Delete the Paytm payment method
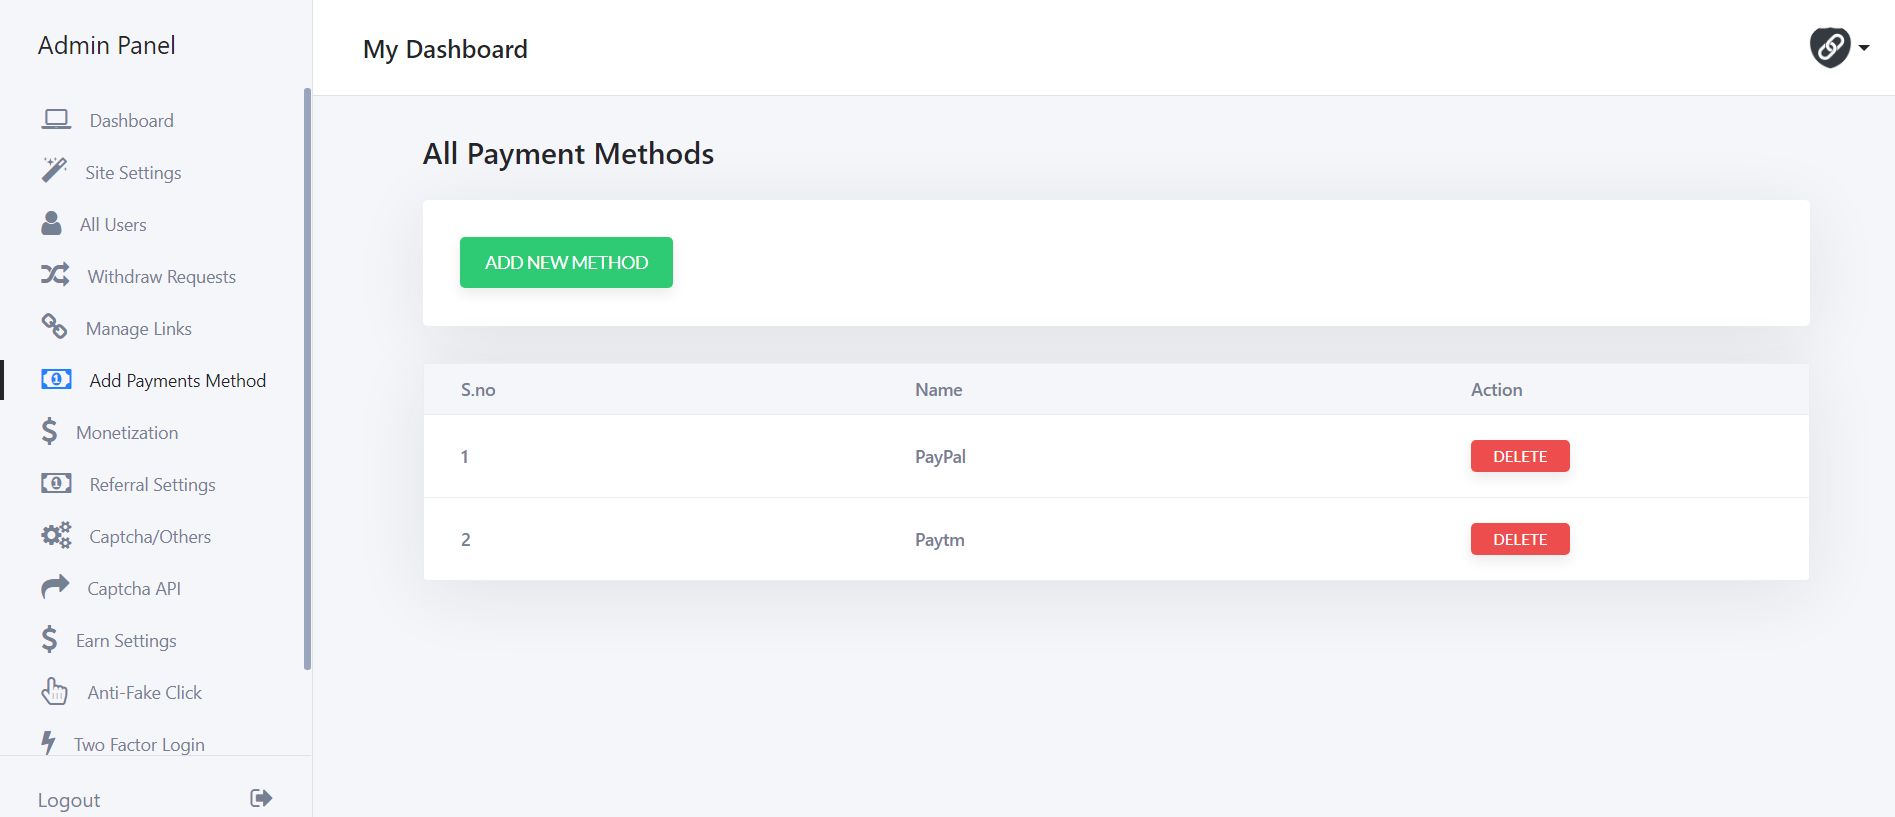The height and width of the screenshot is (817, 1895). 1520,539
